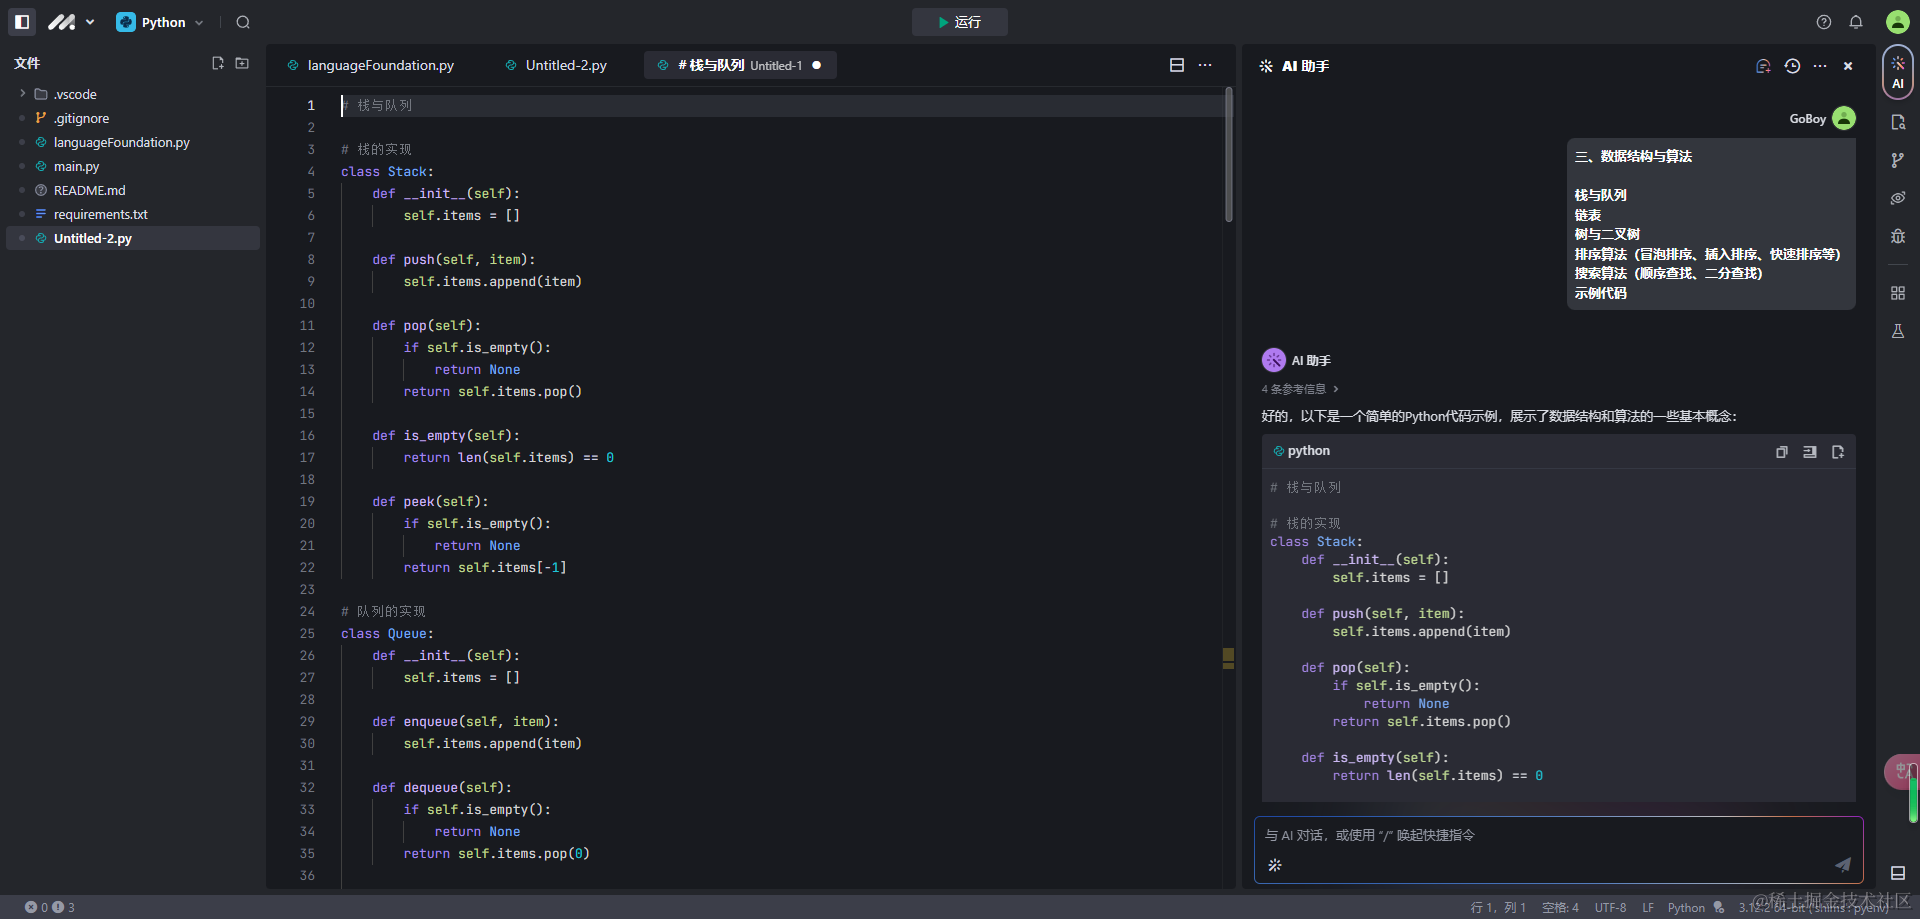The width and height of the screenshot is (1920, 919).
Task: Toggle the left sidebar panel icon
Action: [x=22, y=22]
